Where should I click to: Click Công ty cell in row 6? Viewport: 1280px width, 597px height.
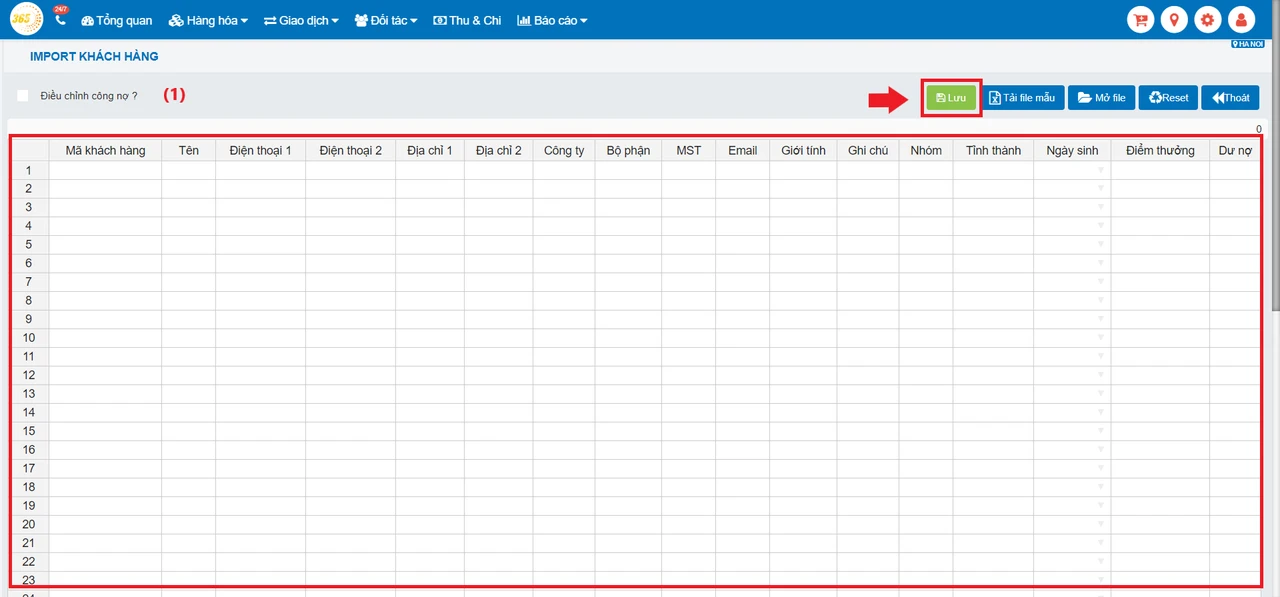coord(564,264)
